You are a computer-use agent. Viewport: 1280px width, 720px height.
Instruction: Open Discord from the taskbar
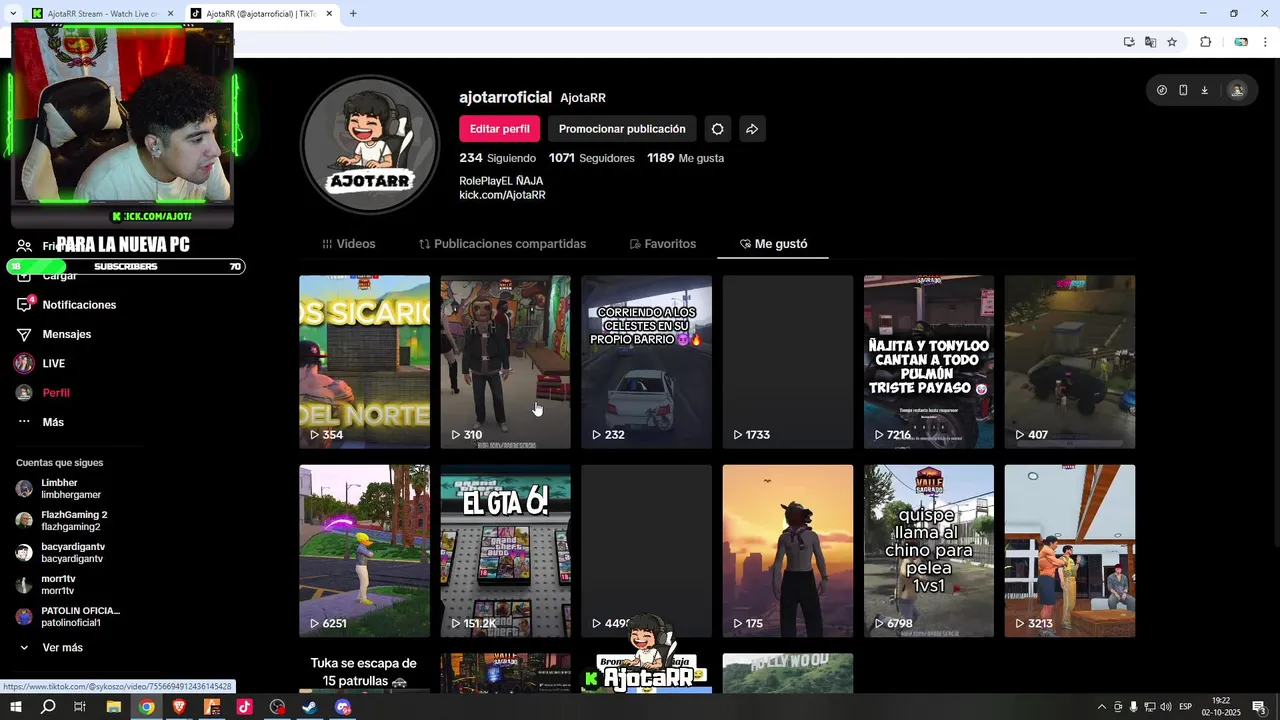click(343, 707)
